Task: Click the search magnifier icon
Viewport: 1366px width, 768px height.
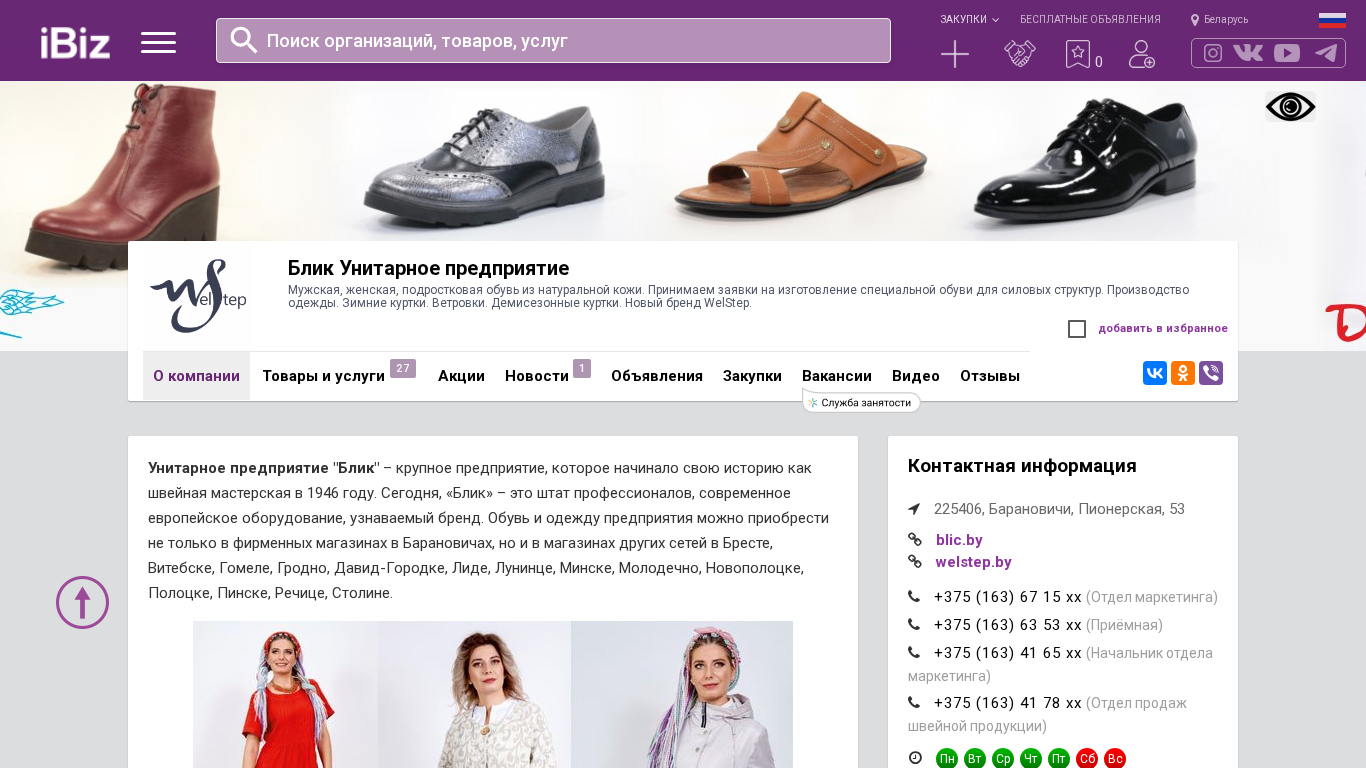Action: [244, 40]
